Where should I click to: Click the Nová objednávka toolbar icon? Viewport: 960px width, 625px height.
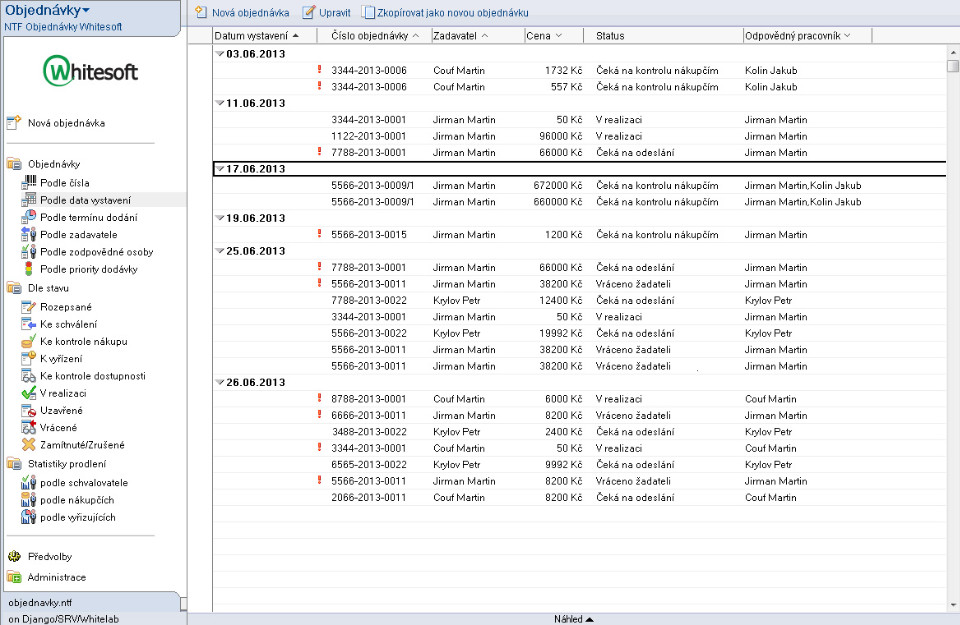coord(201,13)
